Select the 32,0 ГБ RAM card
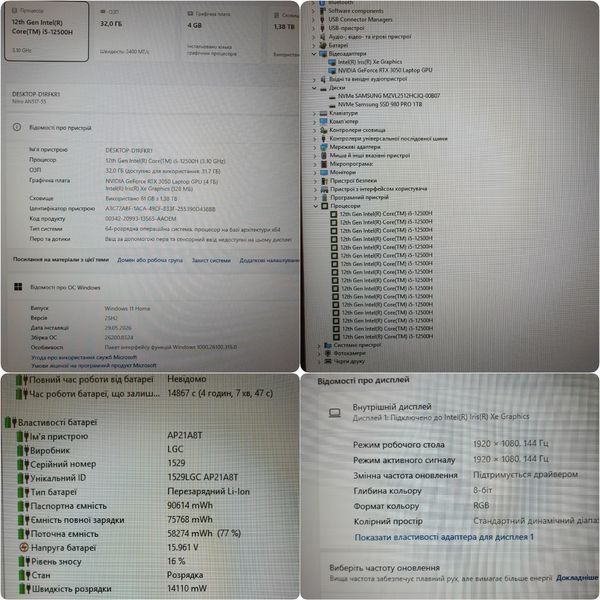Screen dimensions: 600x600 coord(137,31)
